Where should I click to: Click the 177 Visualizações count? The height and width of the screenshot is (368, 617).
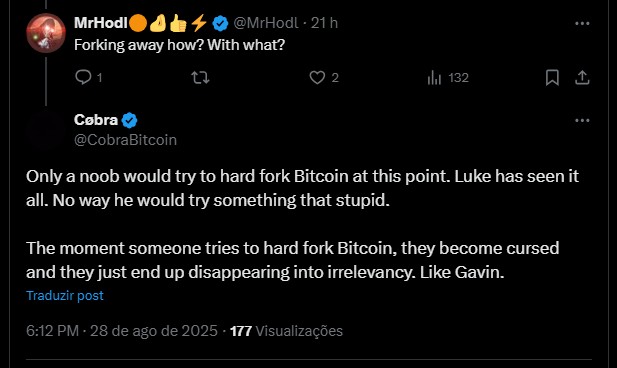pyautogui.click(x=286, y=331)
